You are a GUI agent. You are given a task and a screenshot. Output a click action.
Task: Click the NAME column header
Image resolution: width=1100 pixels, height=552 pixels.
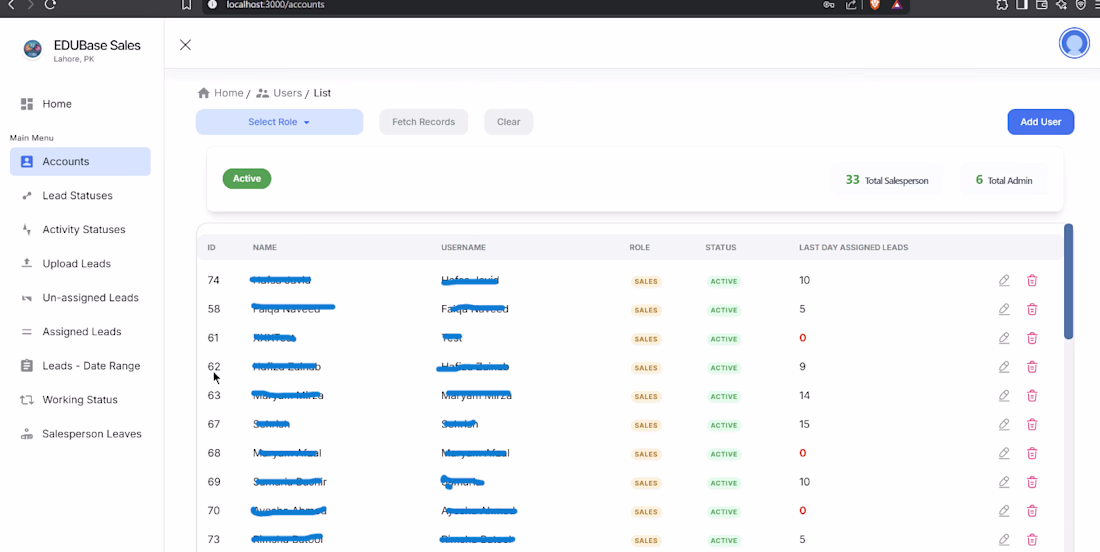point(264,248)
